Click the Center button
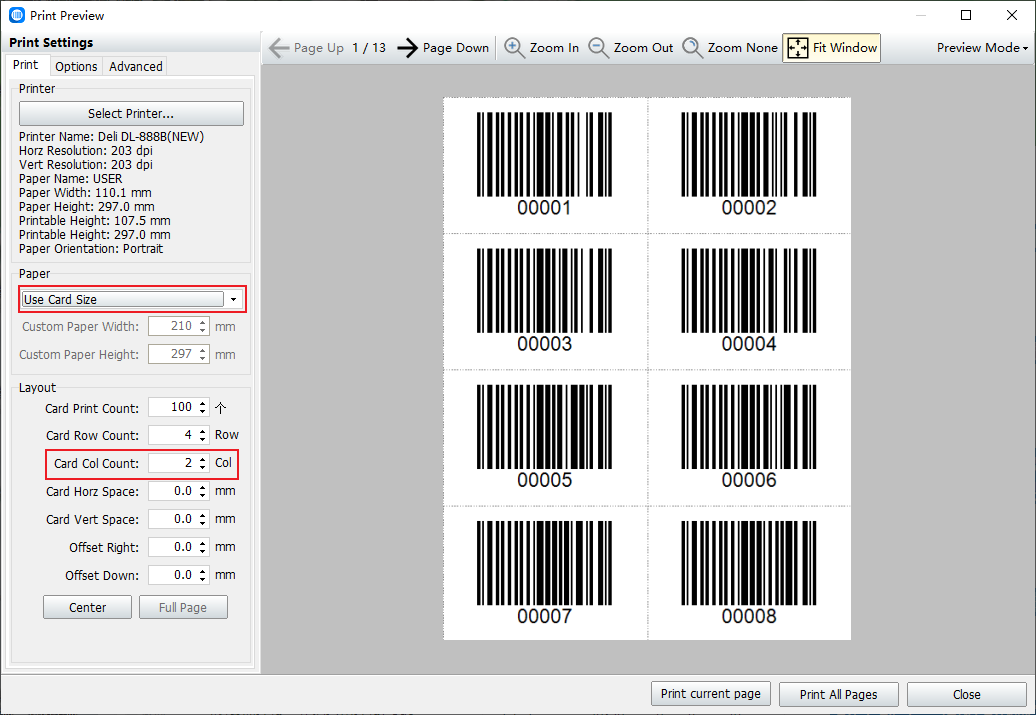 point(87,607)
